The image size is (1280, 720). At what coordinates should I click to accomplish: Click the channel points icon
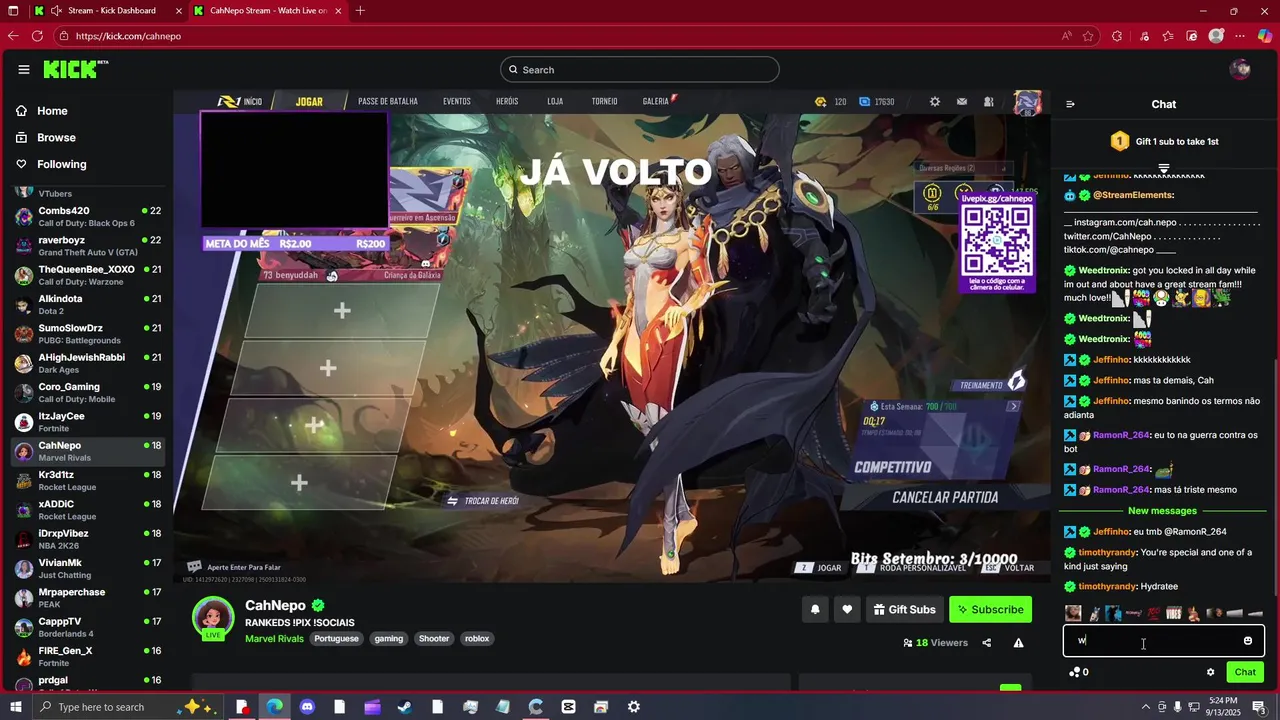1075,672
